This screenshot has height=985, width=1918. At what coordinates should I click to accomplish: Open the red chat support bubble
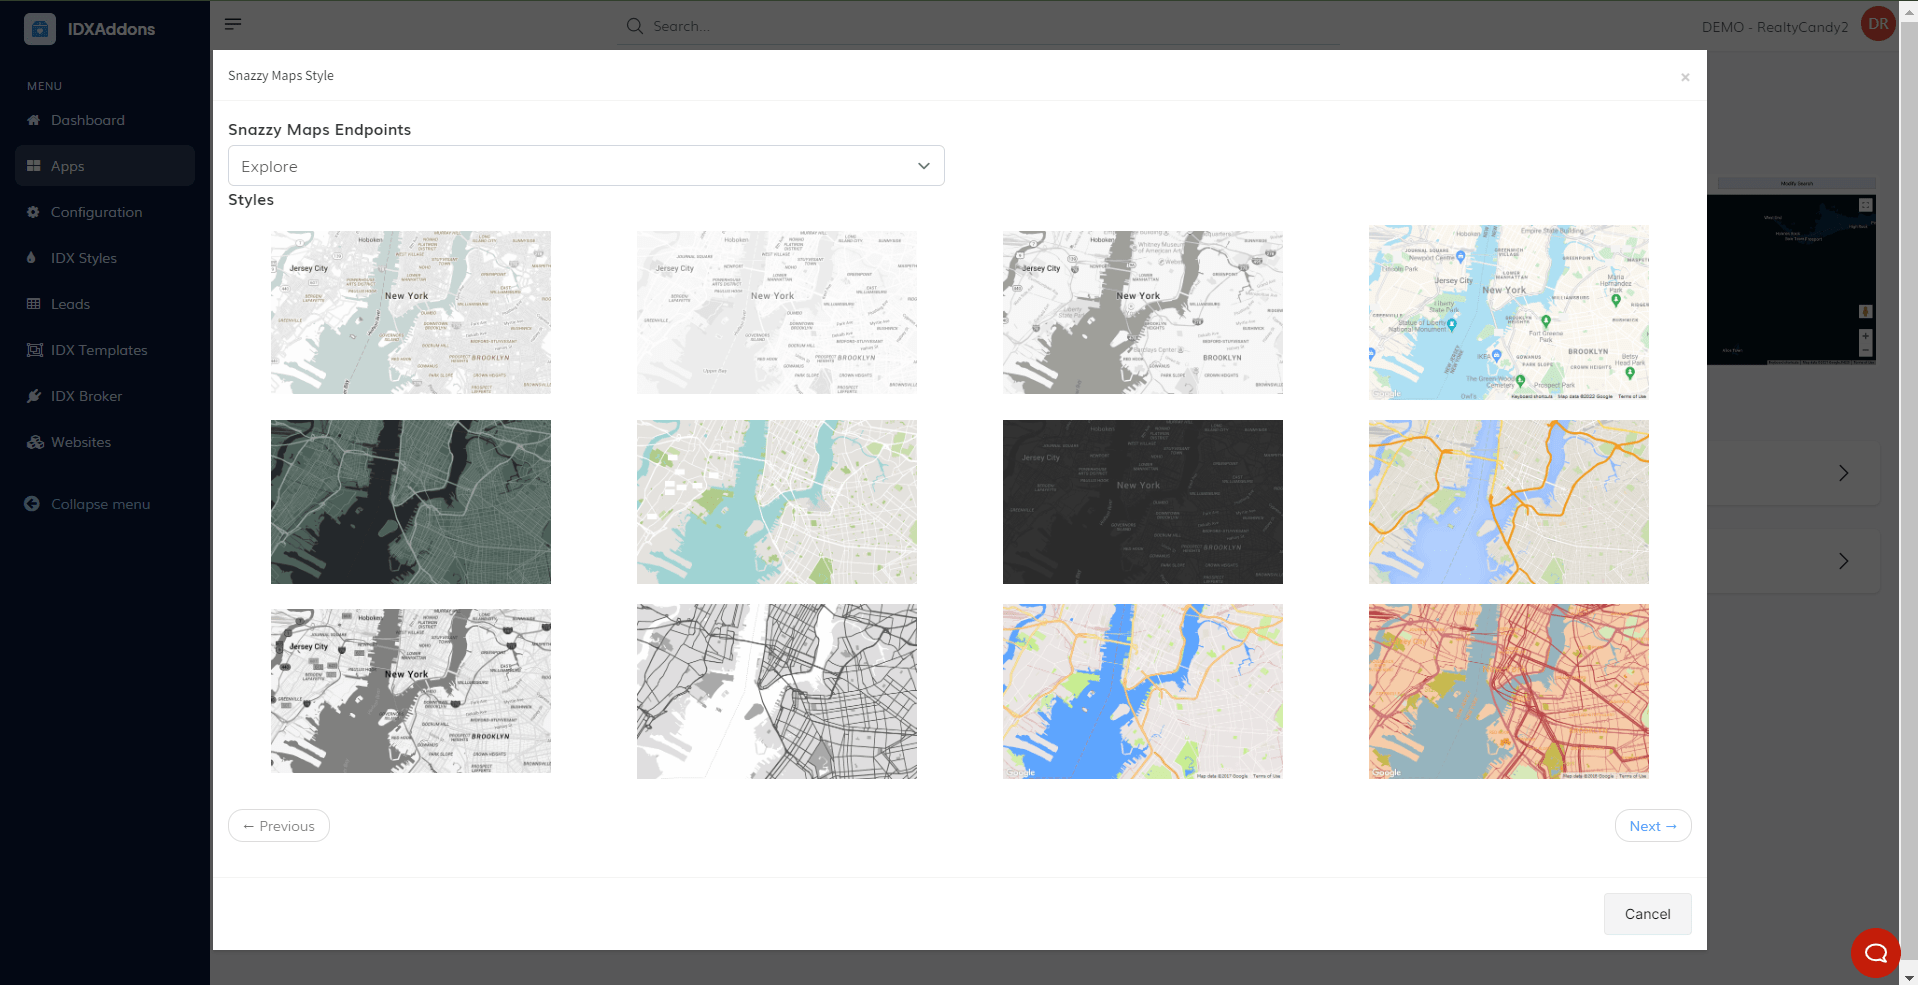pos(1875,952)
